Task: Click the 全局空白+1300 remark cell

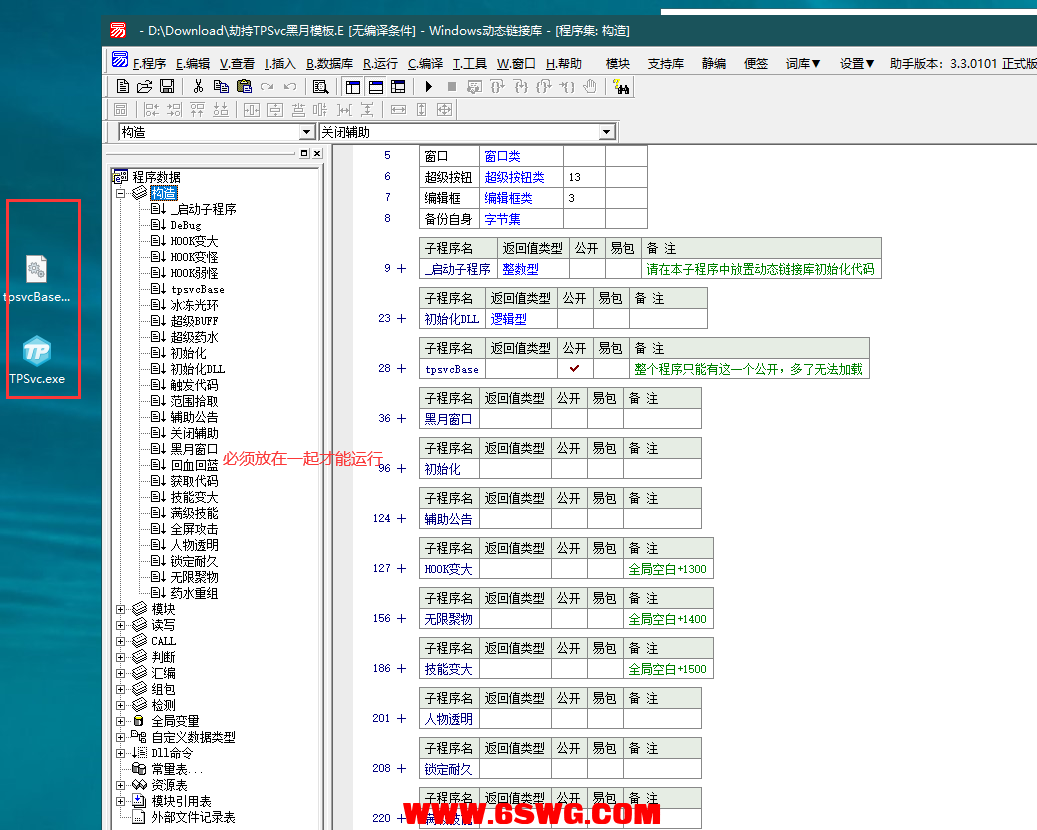Action: [668, 569]
